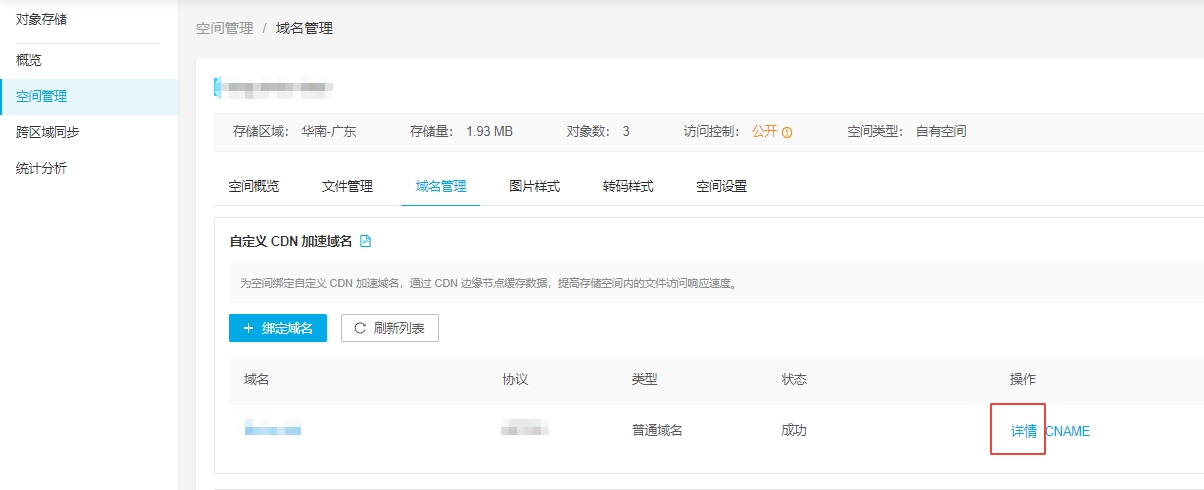Select 概览 in the left sidebar

[29, 60]
